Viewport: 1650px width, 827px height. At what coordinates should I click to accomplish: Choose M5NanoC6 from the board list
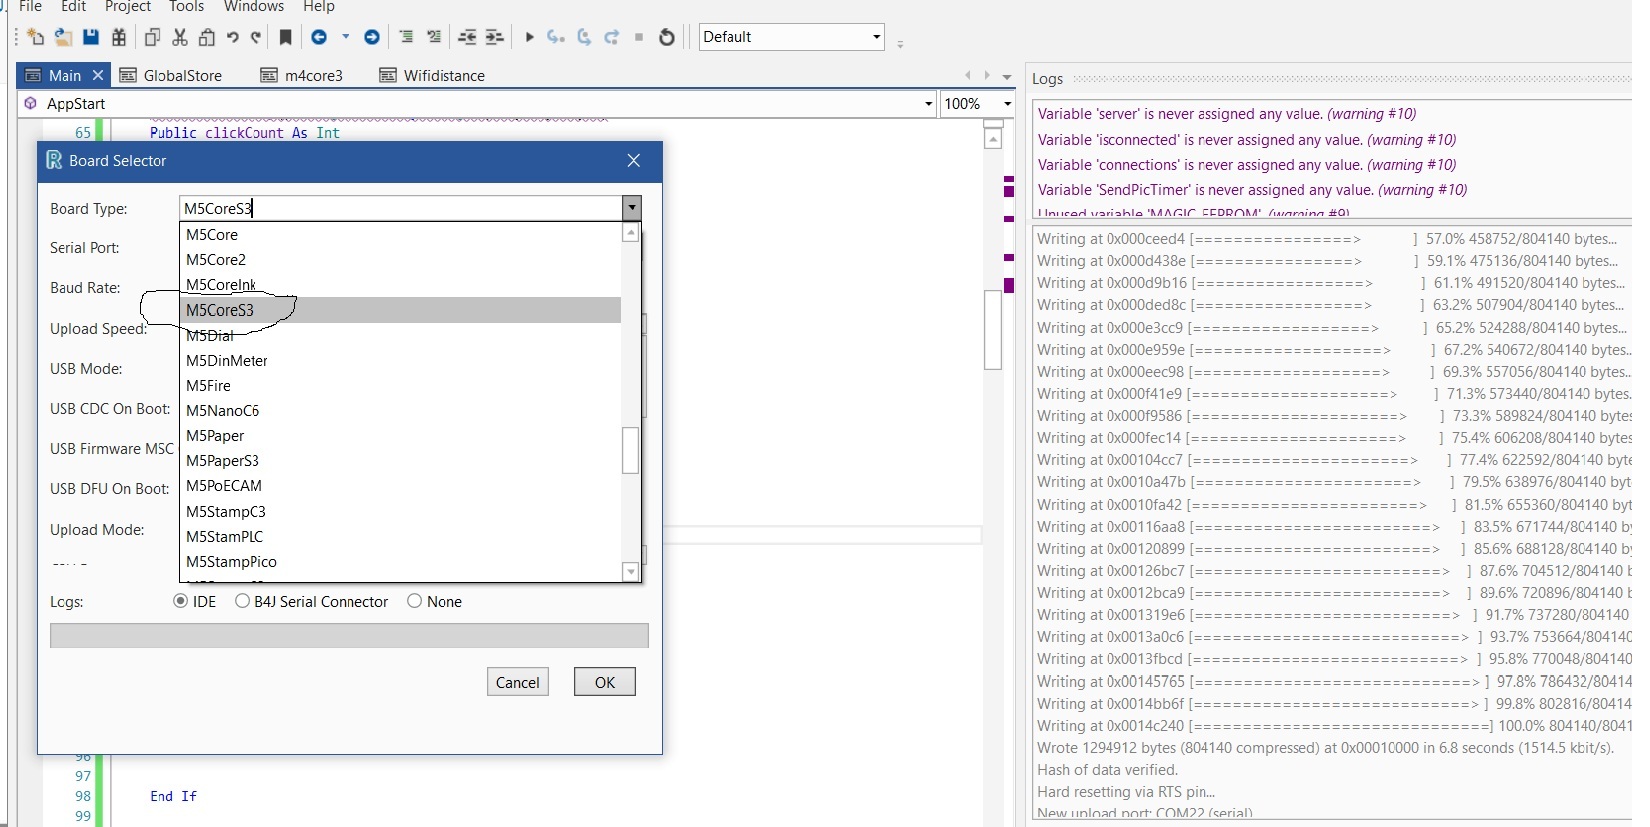coord(400,411)
